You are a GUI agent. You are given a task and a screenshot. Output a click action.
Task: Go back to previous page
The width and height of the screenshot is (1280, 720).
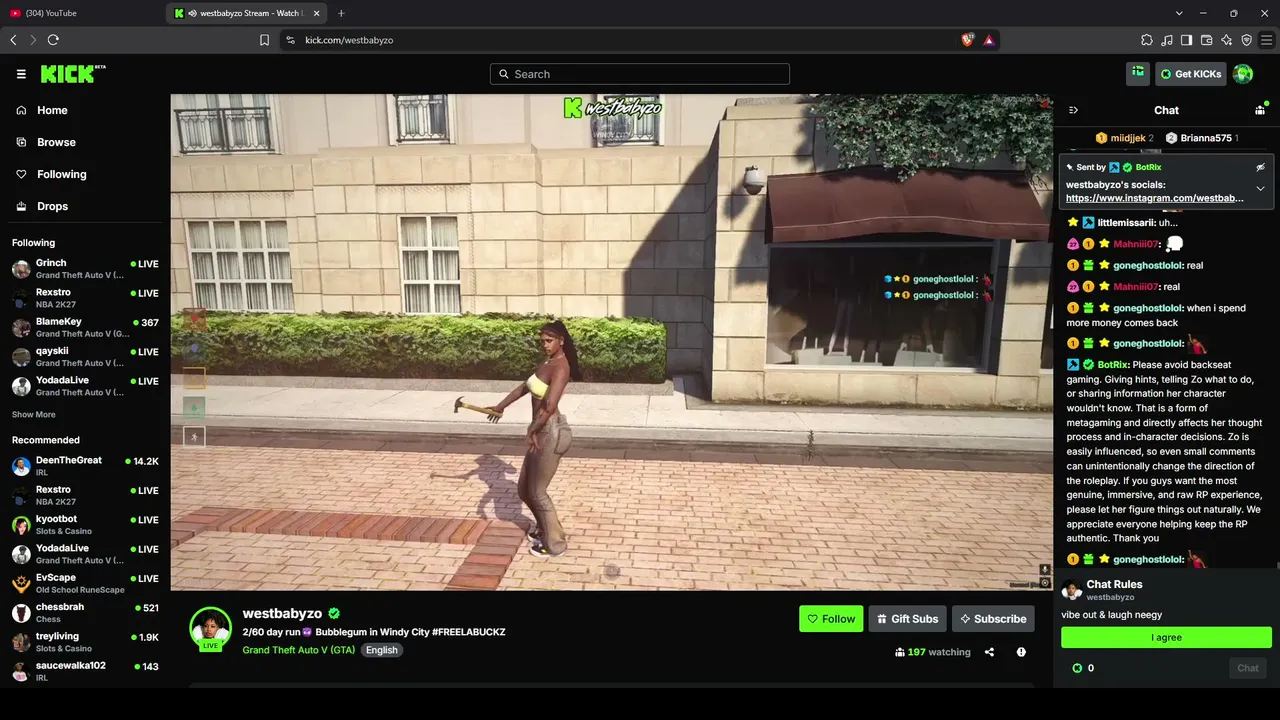[x=13, y=40]
